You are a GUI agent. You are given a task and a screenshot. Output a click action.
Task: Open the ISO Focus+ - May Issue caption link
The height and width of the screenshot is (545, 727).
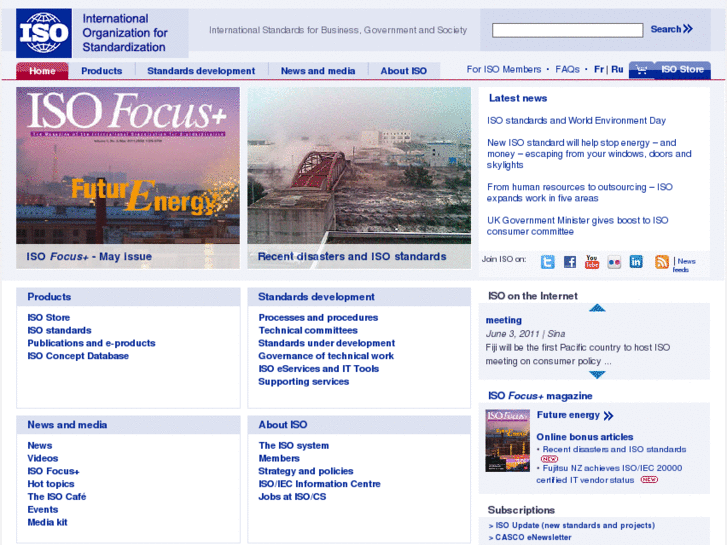click(89, 256)
